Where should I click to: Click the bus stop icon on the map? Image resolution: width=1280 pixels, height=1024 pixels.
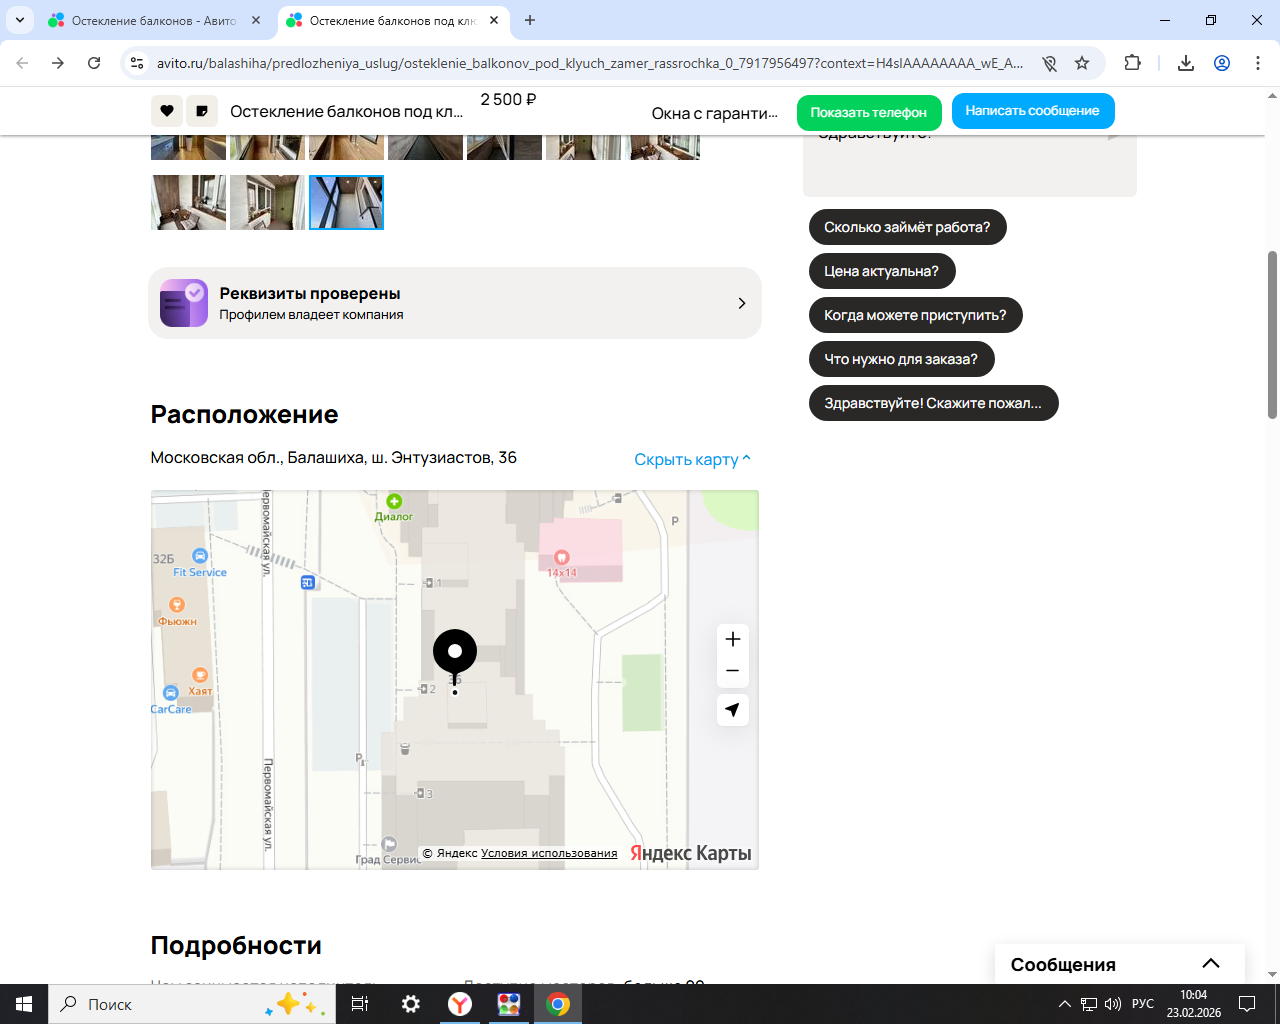coord(308,582)
